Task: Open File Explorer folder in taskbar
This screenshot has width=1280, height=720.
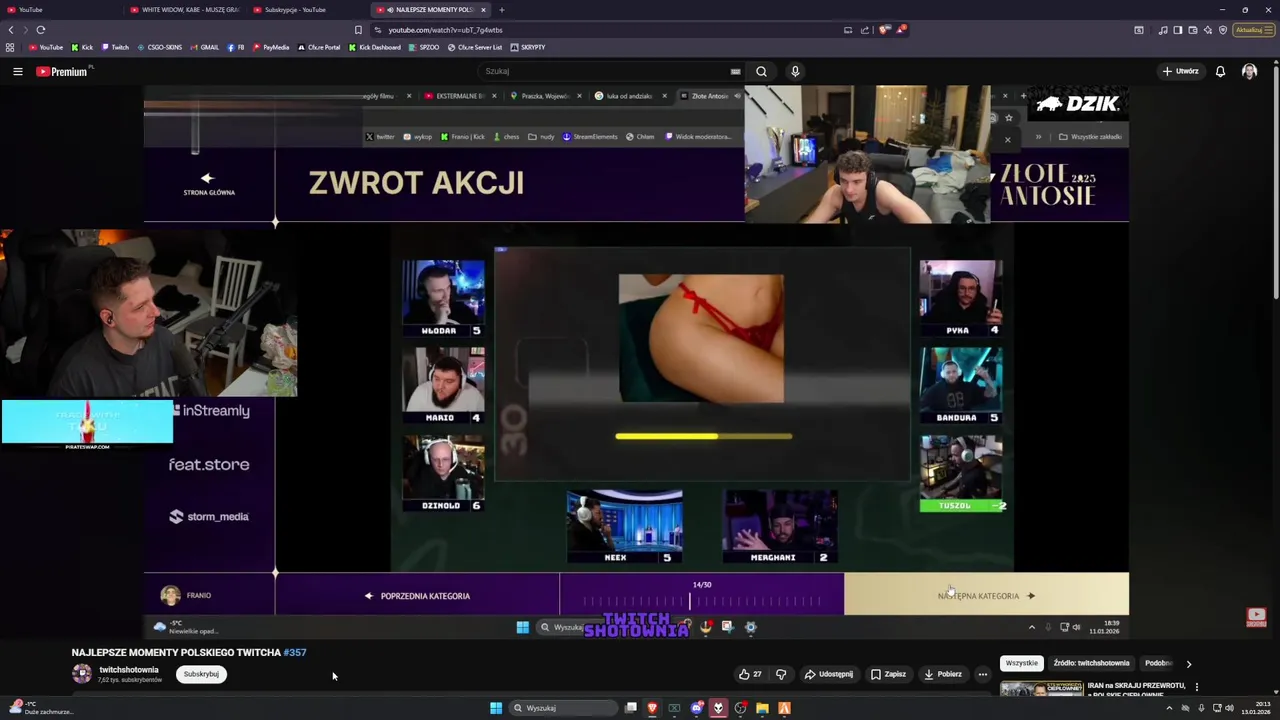Action: [762, 708]
